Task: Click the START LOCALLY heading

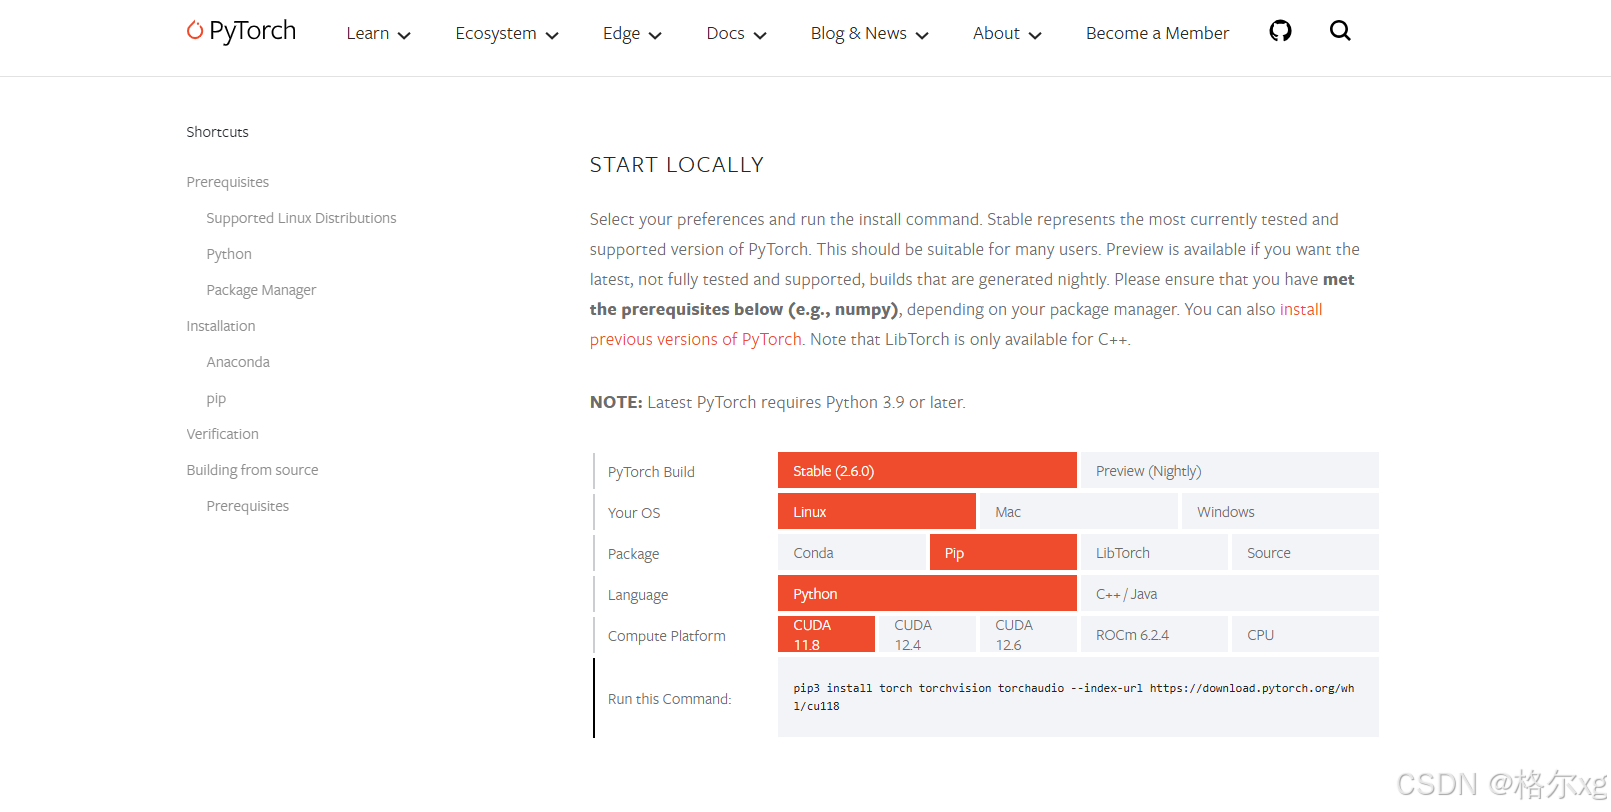Action: pos(677,165)
